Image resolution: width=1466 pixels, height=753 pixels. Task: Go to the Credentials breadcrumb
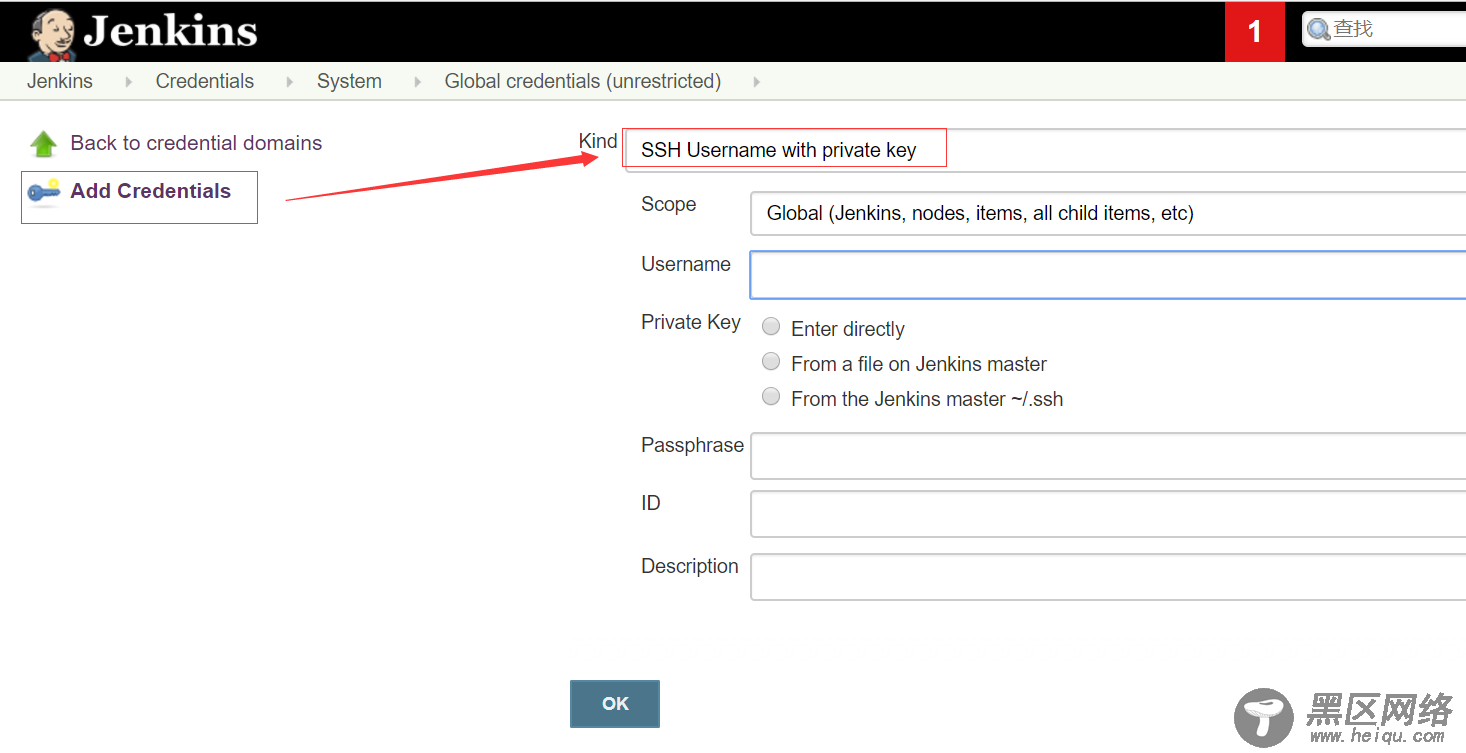[205, 81]
